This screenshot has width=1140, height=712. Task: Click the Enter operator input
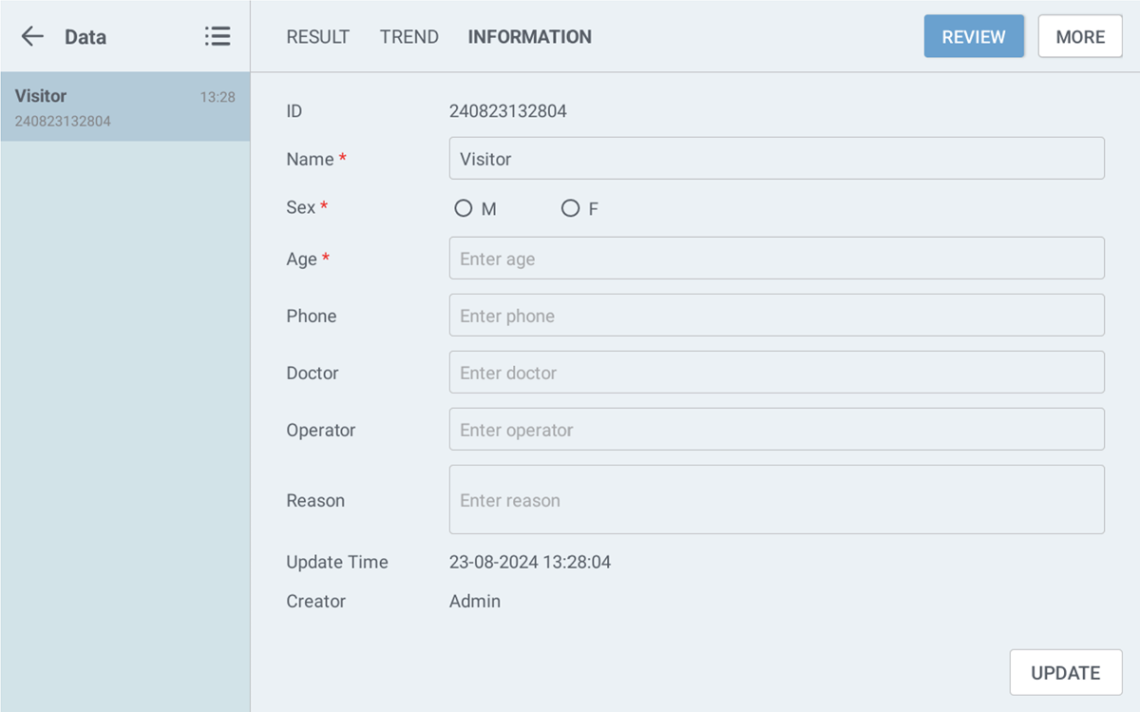point(776,430)
